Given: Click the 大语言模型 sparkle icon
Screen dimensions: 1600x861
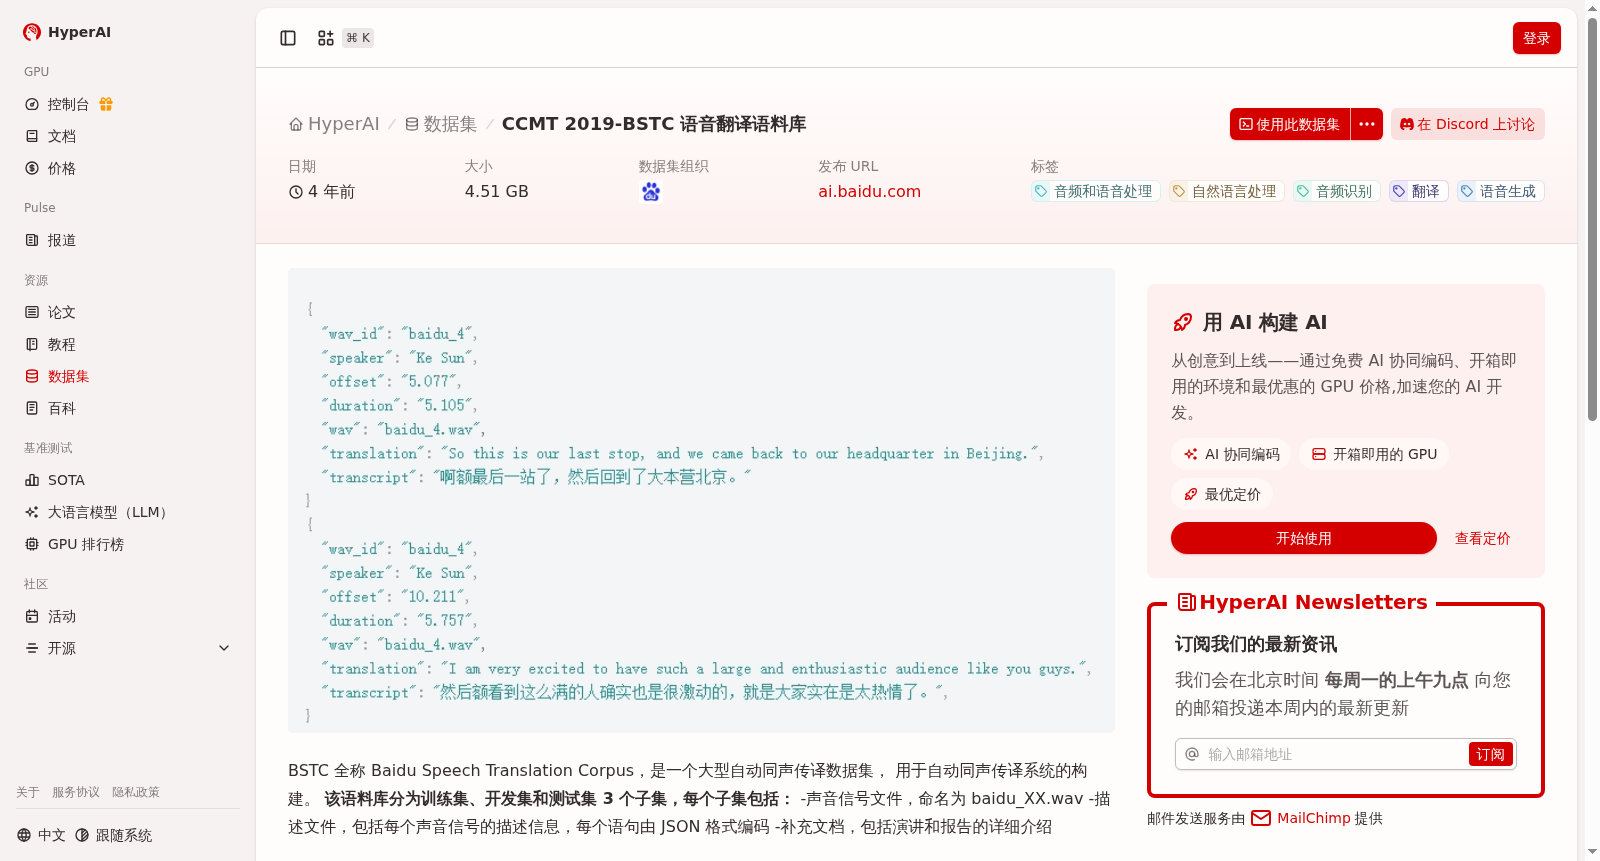Looking at the screenshot, I should click(32, 512).
